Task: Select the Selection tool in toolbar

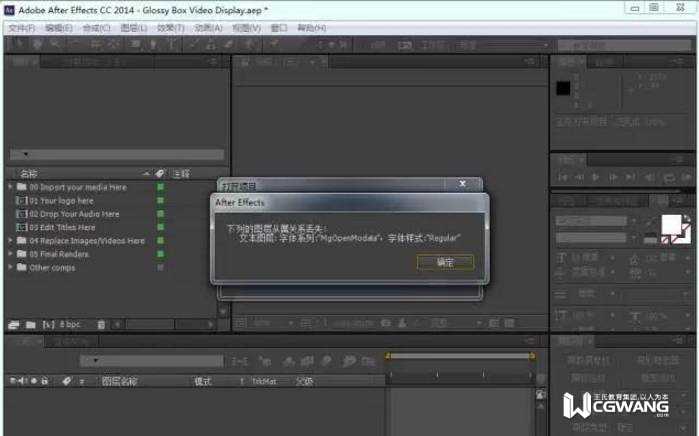Action: coord(20,44)
